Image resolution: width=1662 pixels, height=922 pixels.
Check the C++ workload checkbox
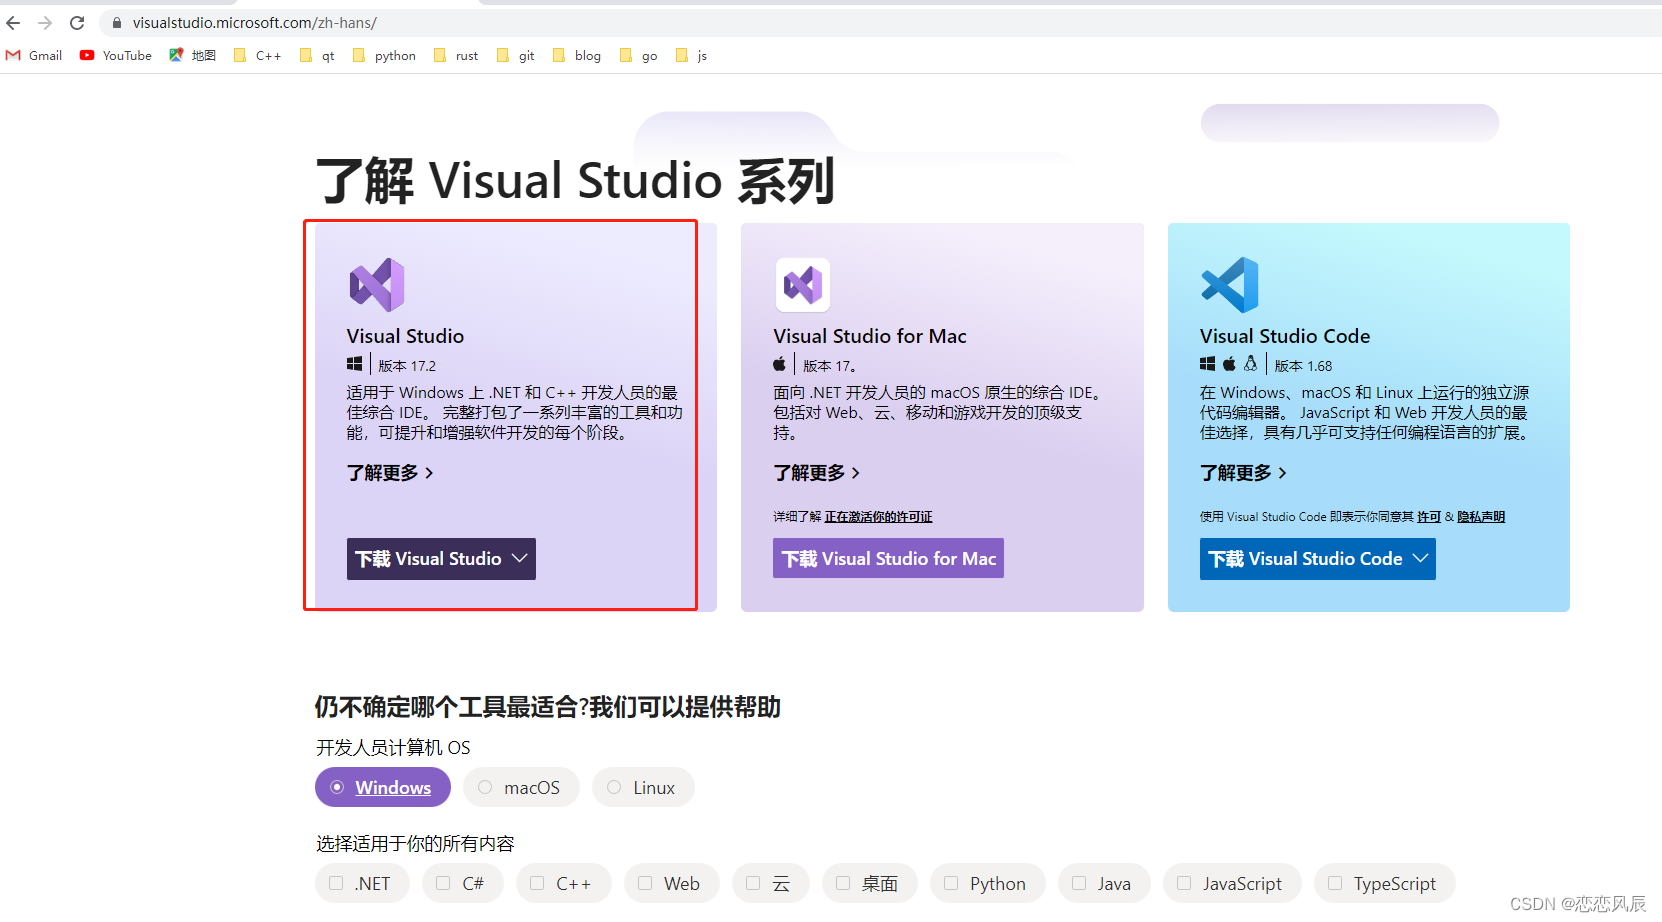(x=537, y=883)
